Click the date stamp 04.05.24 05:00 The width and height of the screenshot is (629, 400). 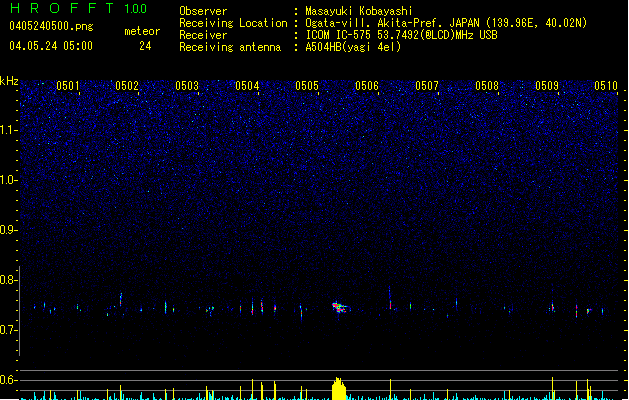click(x=51, y=46)
